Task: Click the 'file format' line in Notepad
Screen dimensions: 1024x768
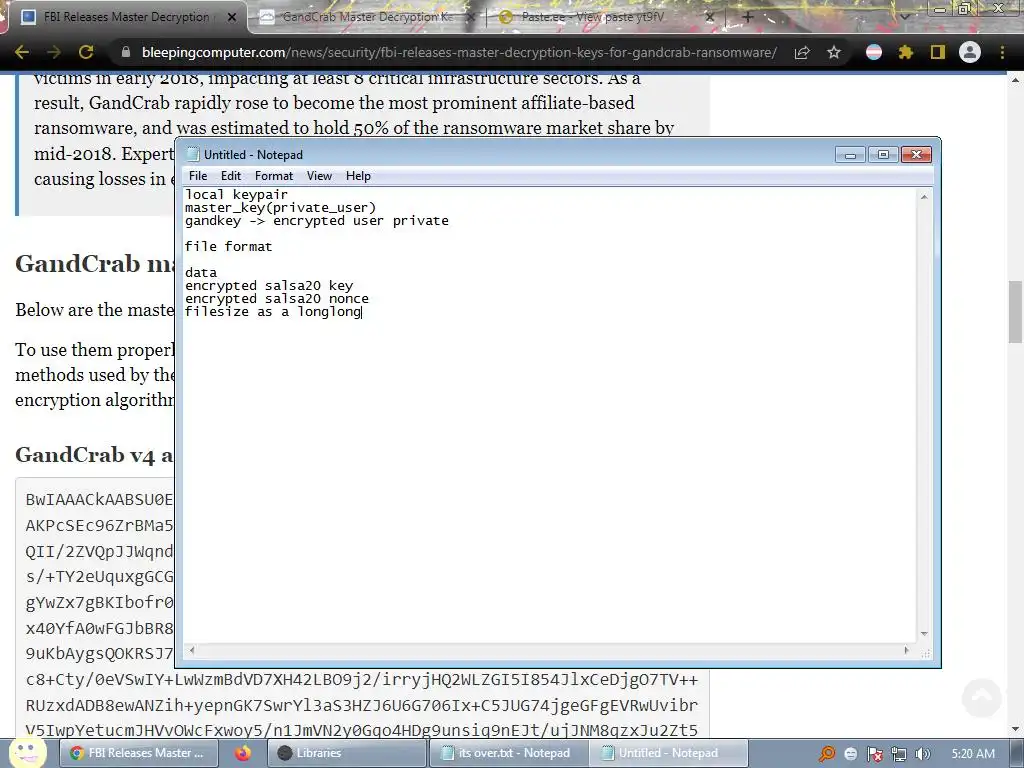Action: 228,246
